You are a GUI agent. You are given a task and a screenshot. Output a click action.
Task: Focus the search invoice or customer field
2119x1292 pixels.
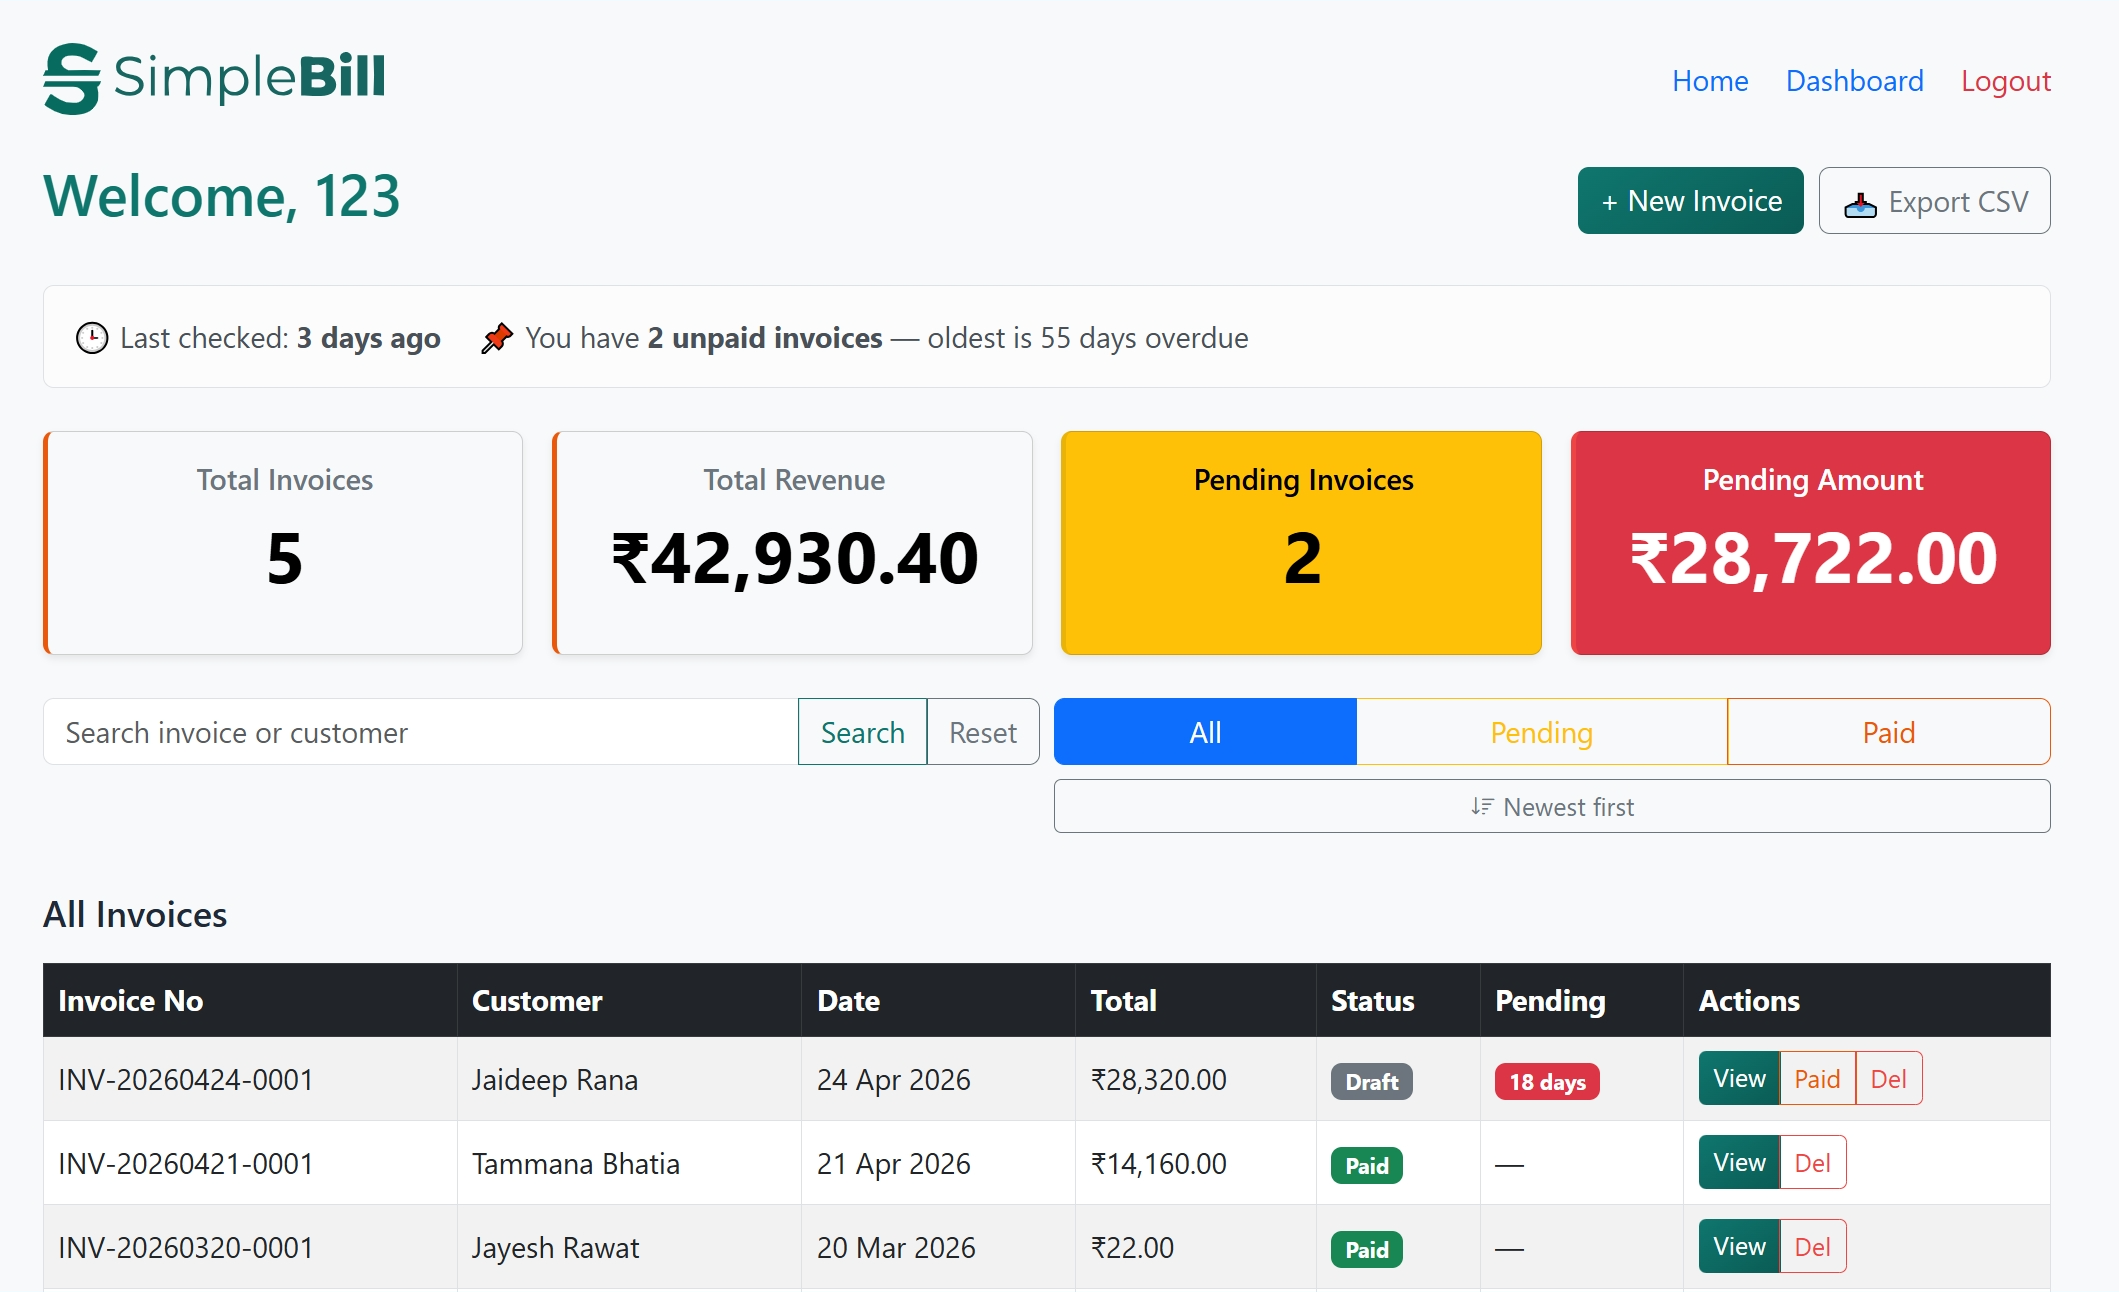(x=420, y=732)
